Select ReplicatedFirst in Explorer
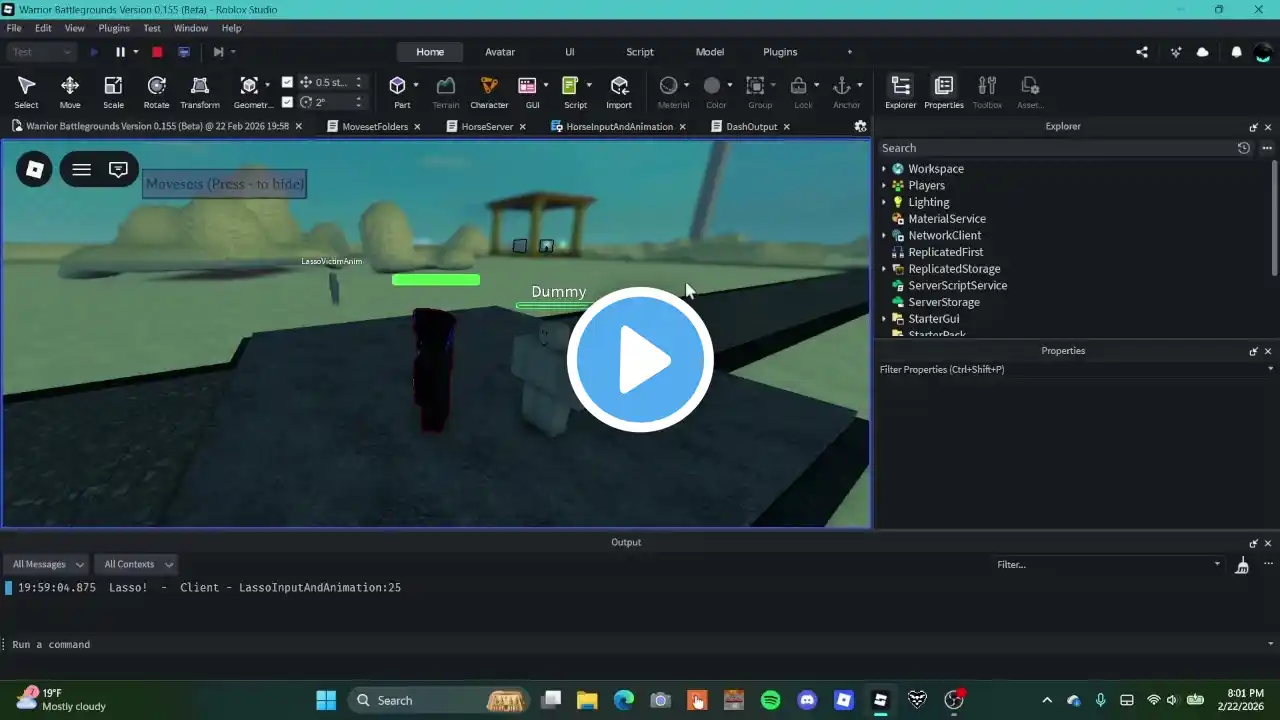Screen dimensions: 1280x720 (x=945, y=252)
